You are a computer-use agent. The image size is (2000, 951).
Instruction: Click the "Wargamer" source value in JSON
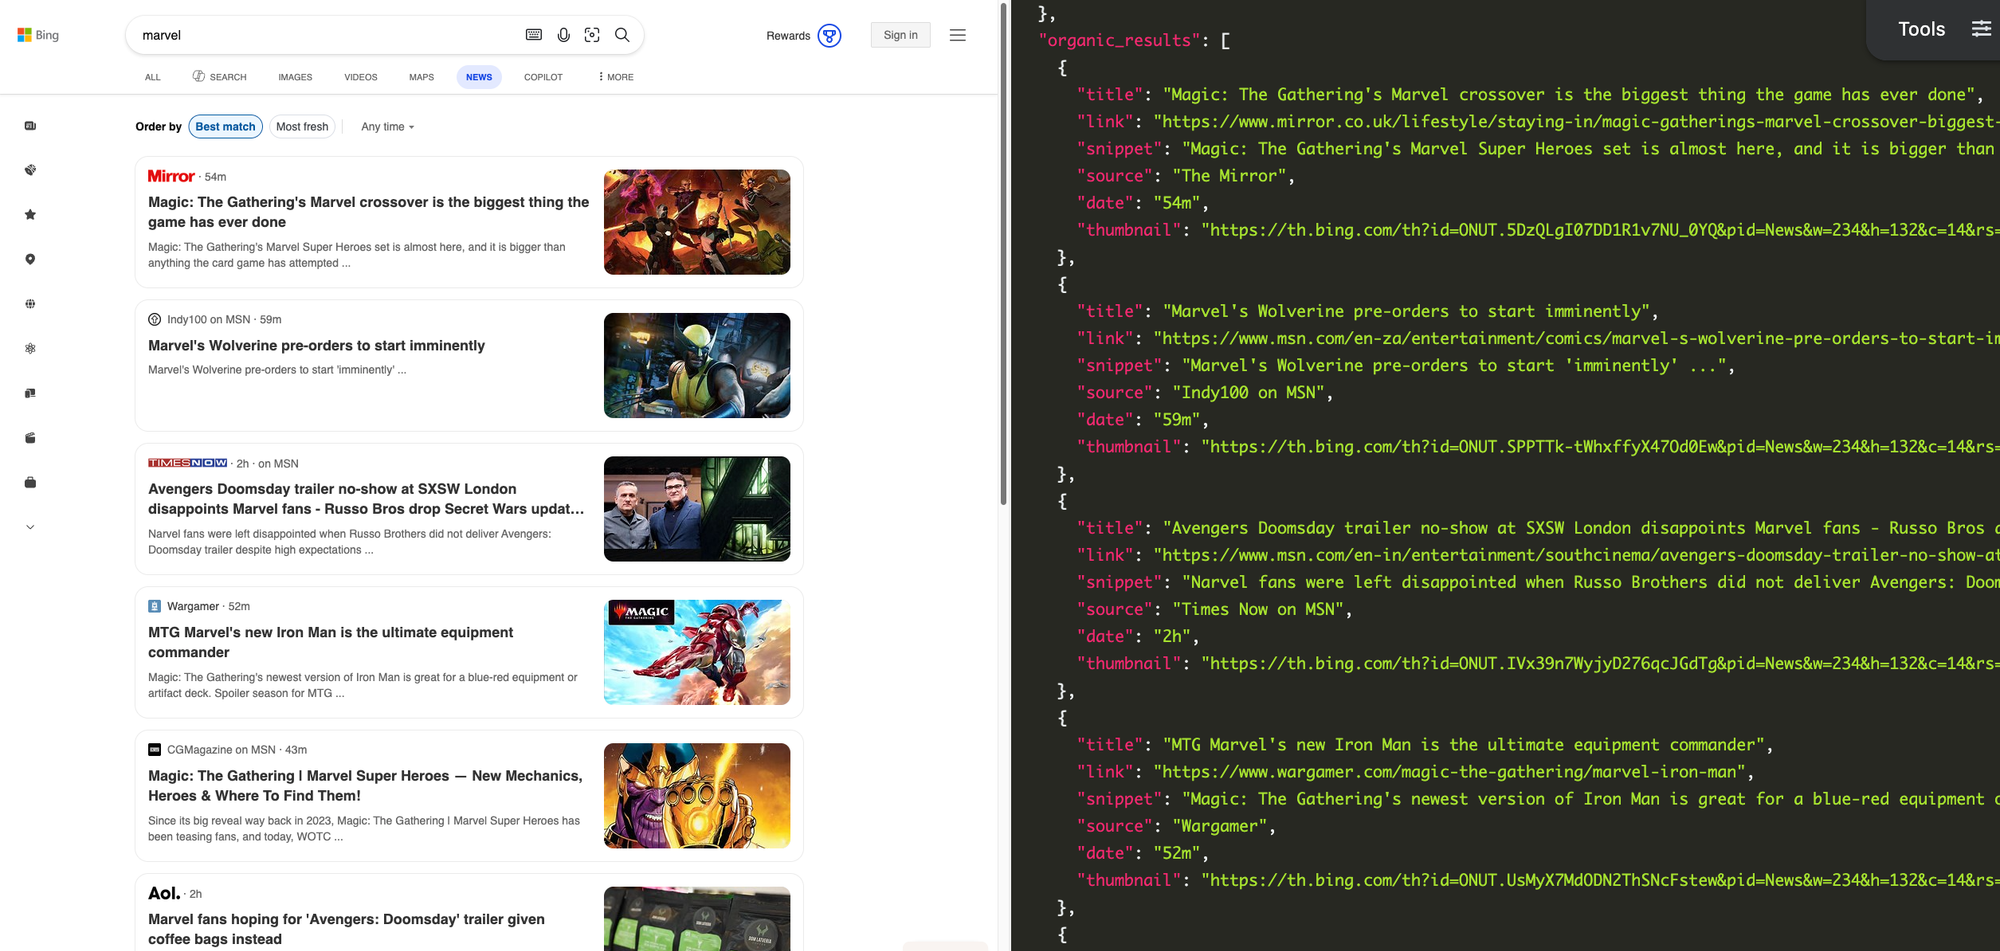pyautogui.click(x=1220, y=827)
